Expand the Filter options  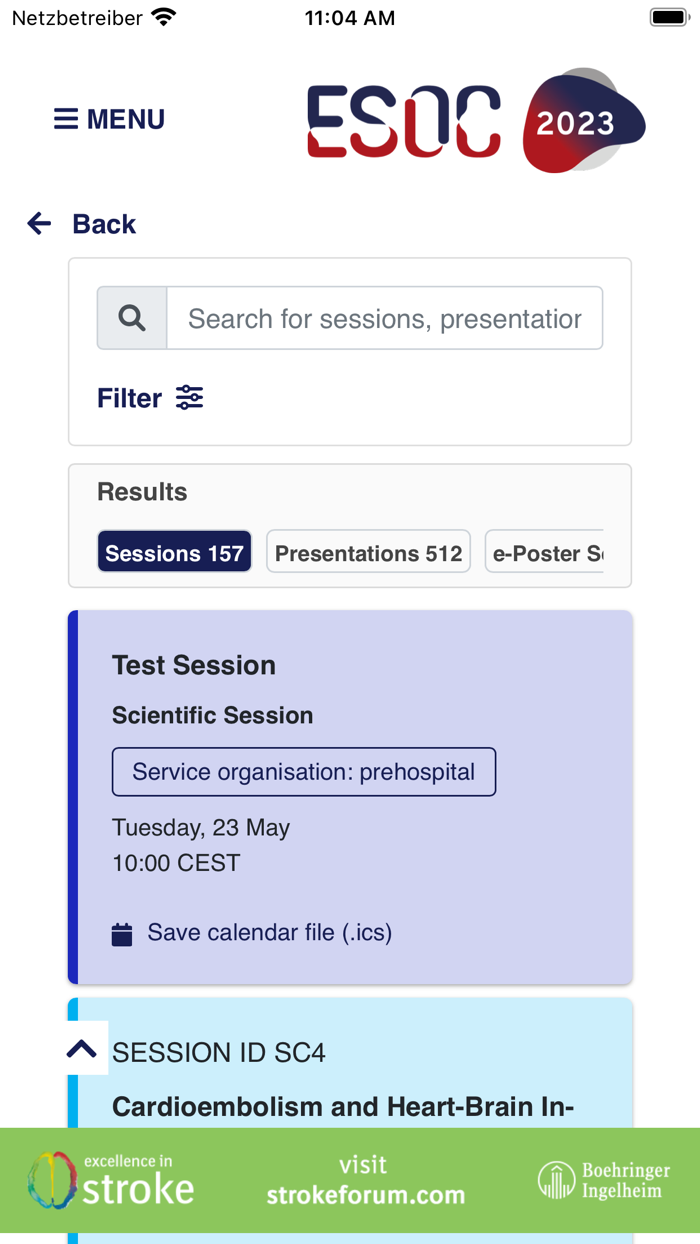130,398
